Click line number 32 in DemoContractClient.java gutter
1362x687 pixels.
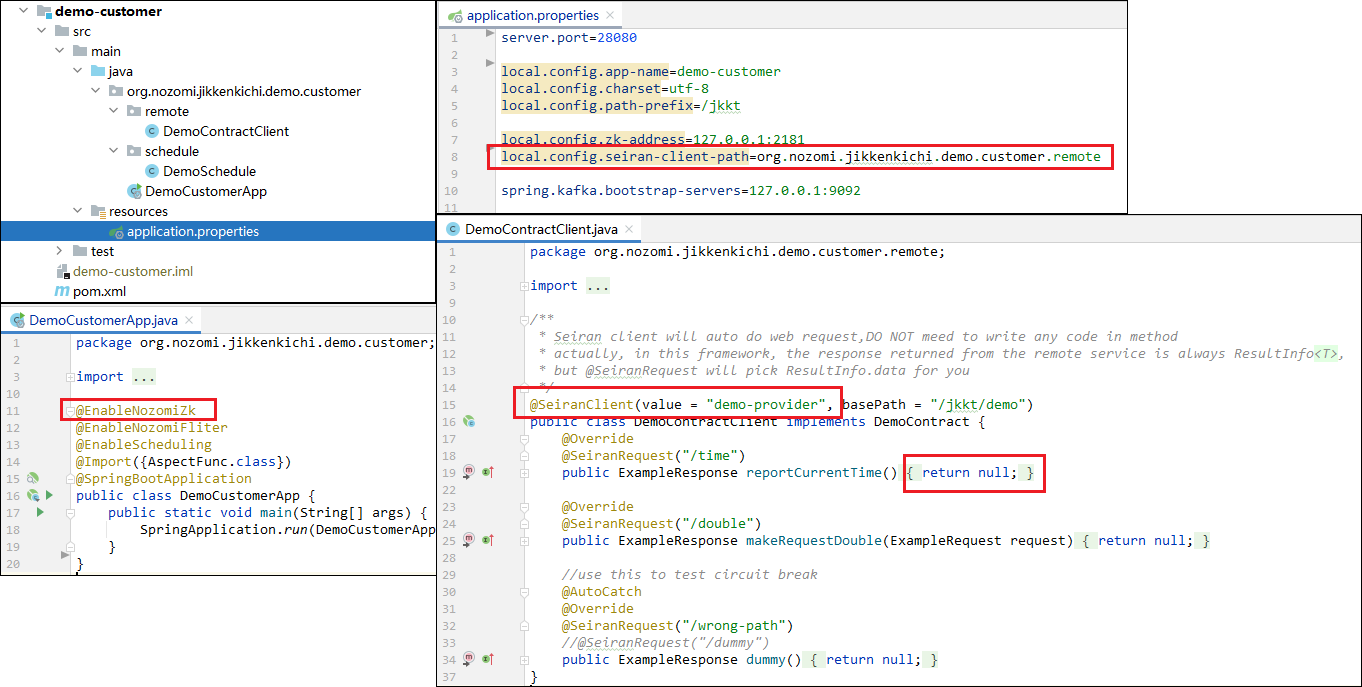click(450, 625)
